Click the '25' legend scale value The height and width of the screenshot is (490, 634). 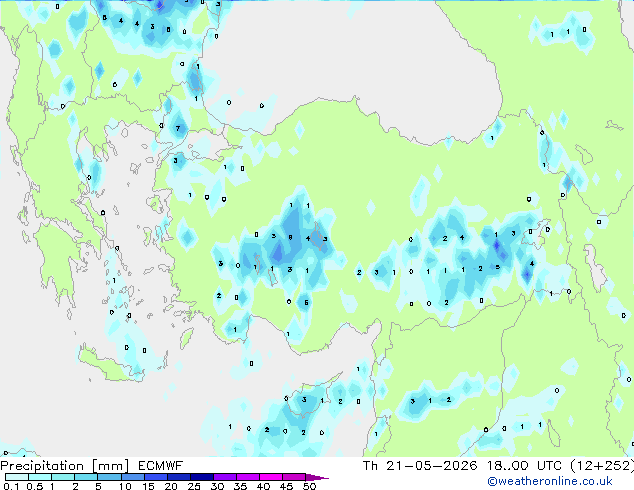[x=194, y=486]
